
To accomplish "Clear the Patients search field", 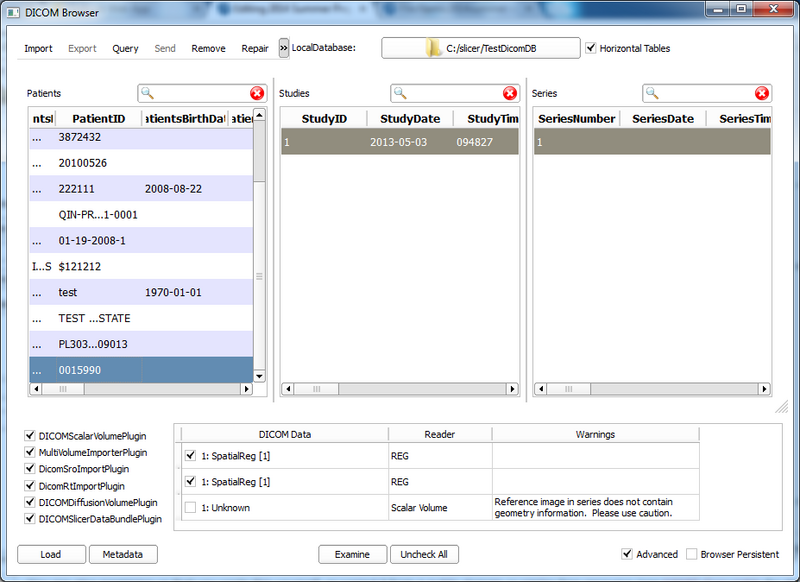I will (257, 93).
